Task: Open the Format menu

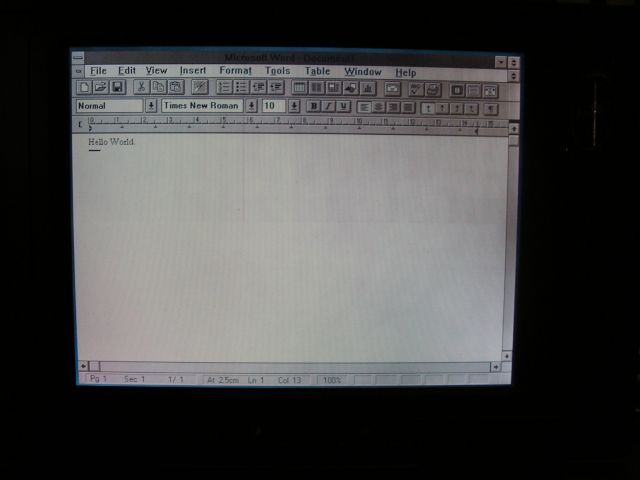Action: [236, 71]
